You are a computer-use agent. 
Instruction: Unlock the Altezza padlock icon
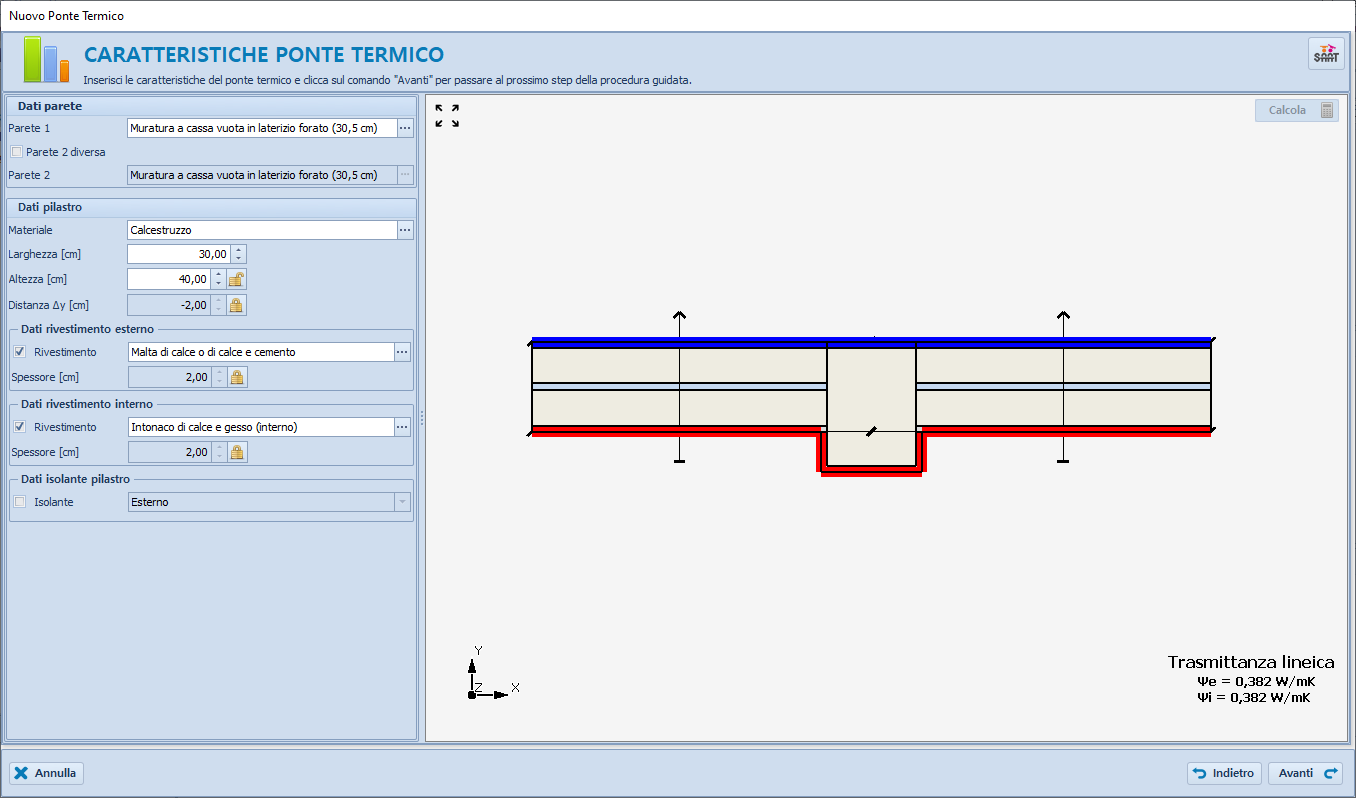tap(236, 280)
